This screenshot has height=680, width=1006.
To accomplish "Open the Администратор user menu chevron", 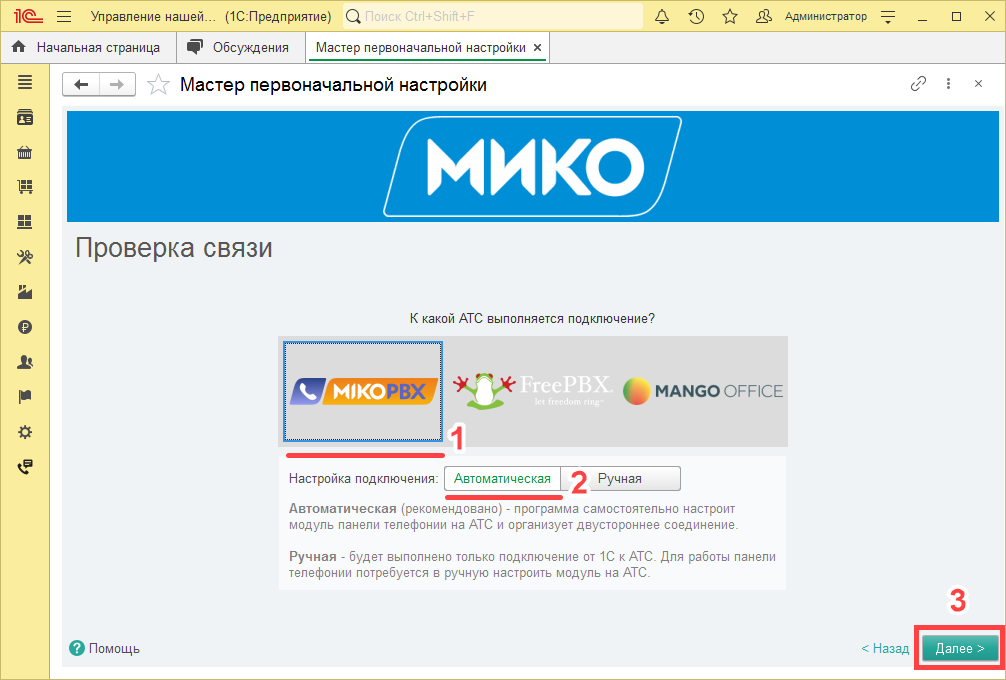I will tap(887, 15).
